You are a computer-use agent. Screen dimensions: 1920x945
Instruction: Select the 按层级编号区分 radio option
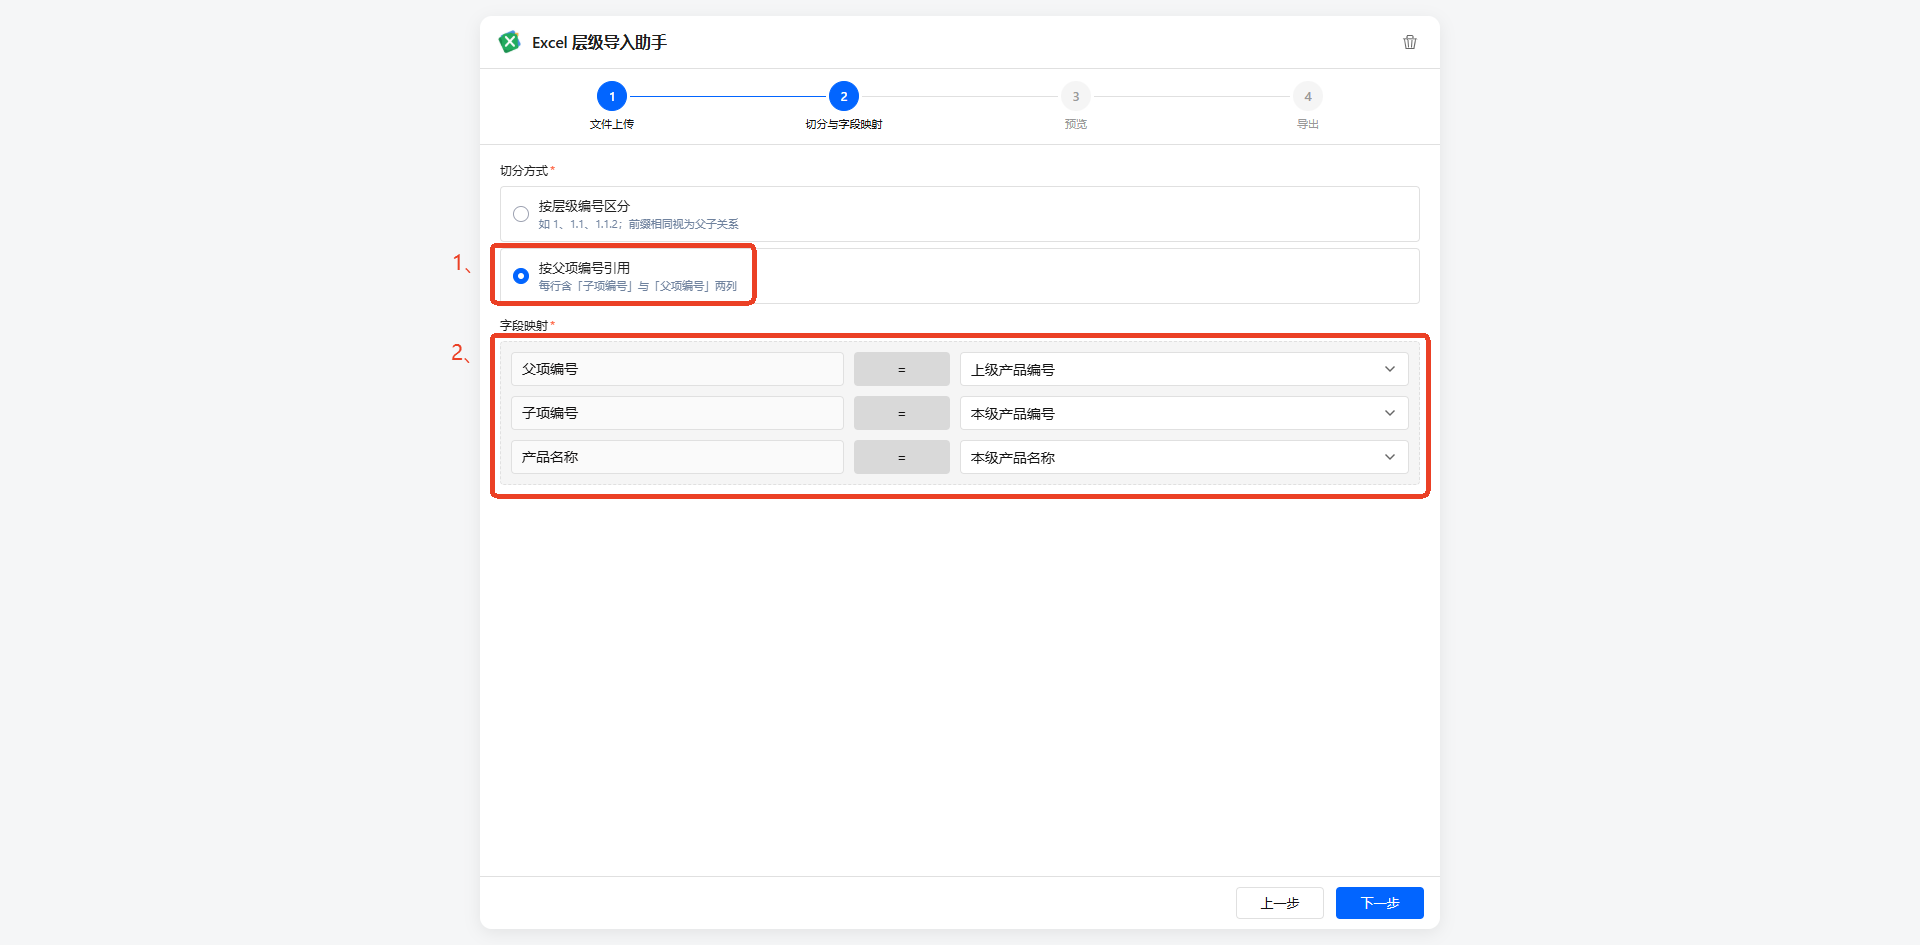point(521,214)
